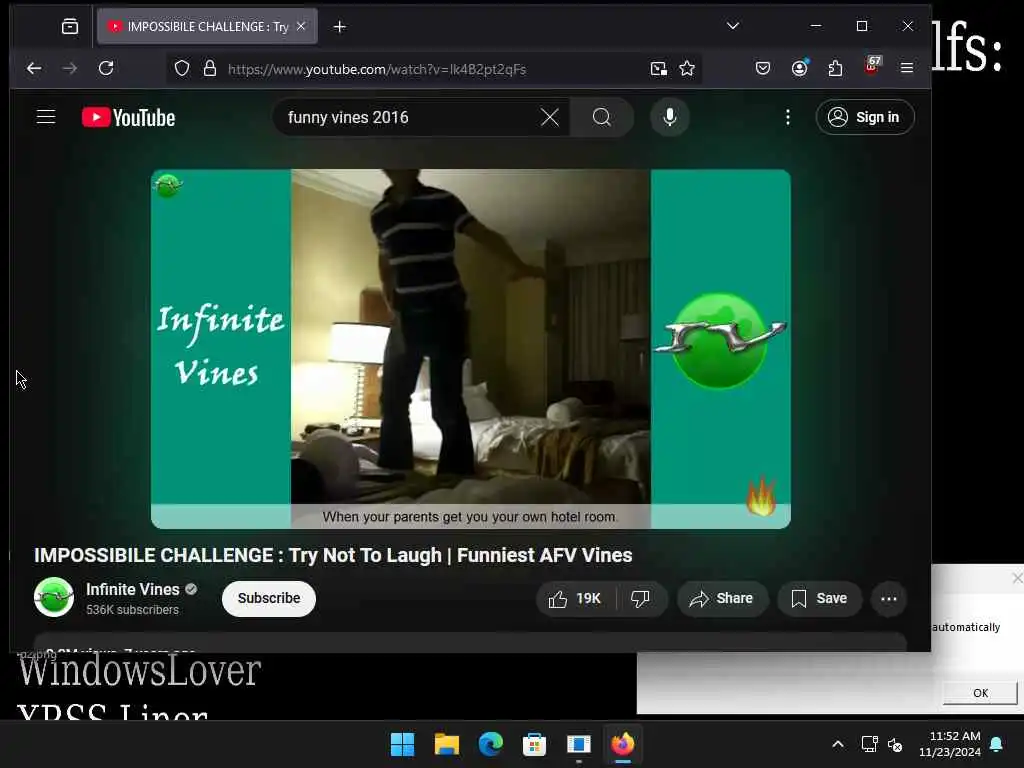Image resolution: width=1024 pixels, height=768 pixels.
Task: Share this video
Action: pyautogui.click(x=722, y=599)
